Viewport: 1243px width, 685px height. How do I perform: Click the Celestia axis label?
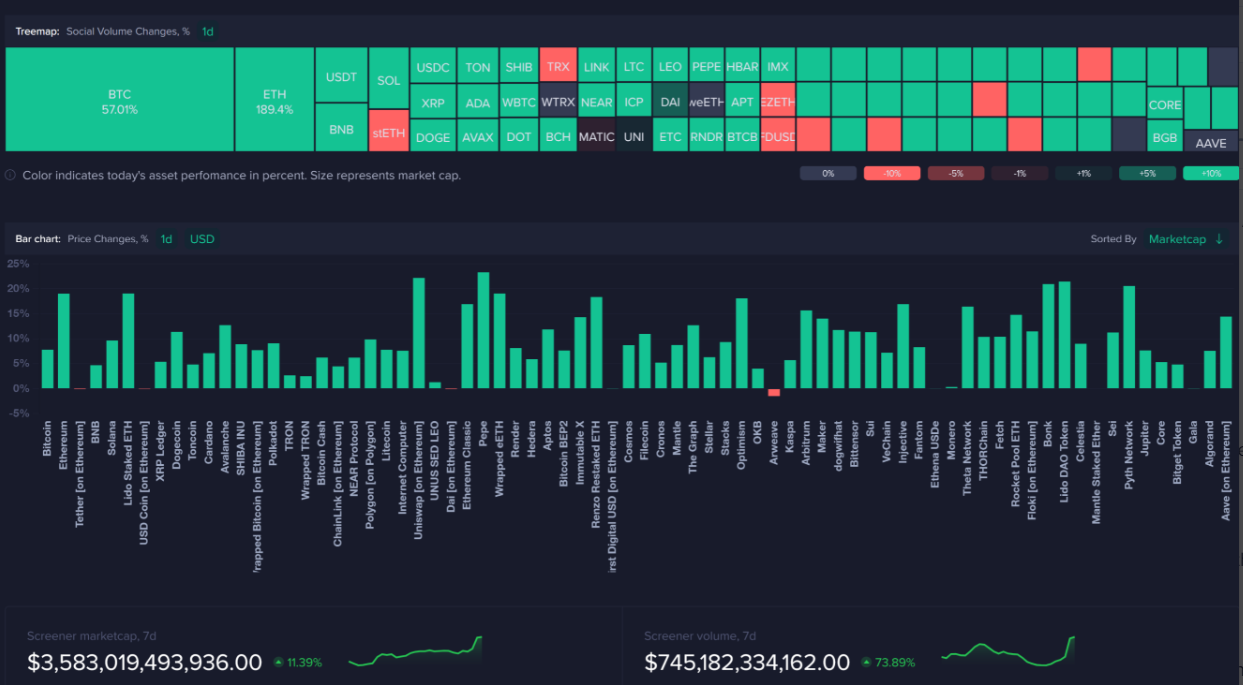1081,442
